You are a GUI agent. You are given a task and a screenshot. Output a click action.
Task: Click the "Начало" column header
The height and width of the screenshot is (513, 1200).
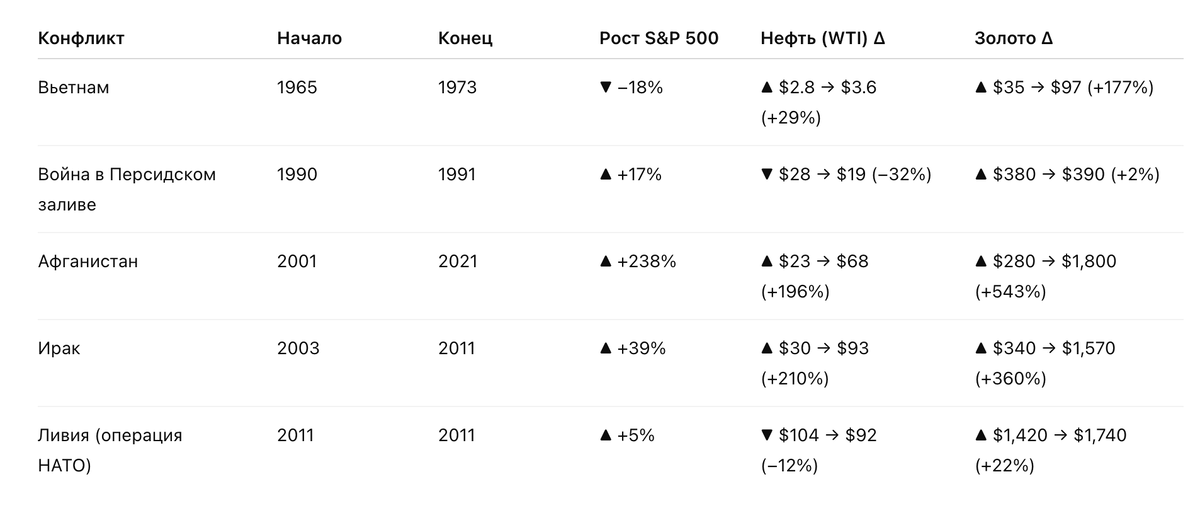(309, 39)
